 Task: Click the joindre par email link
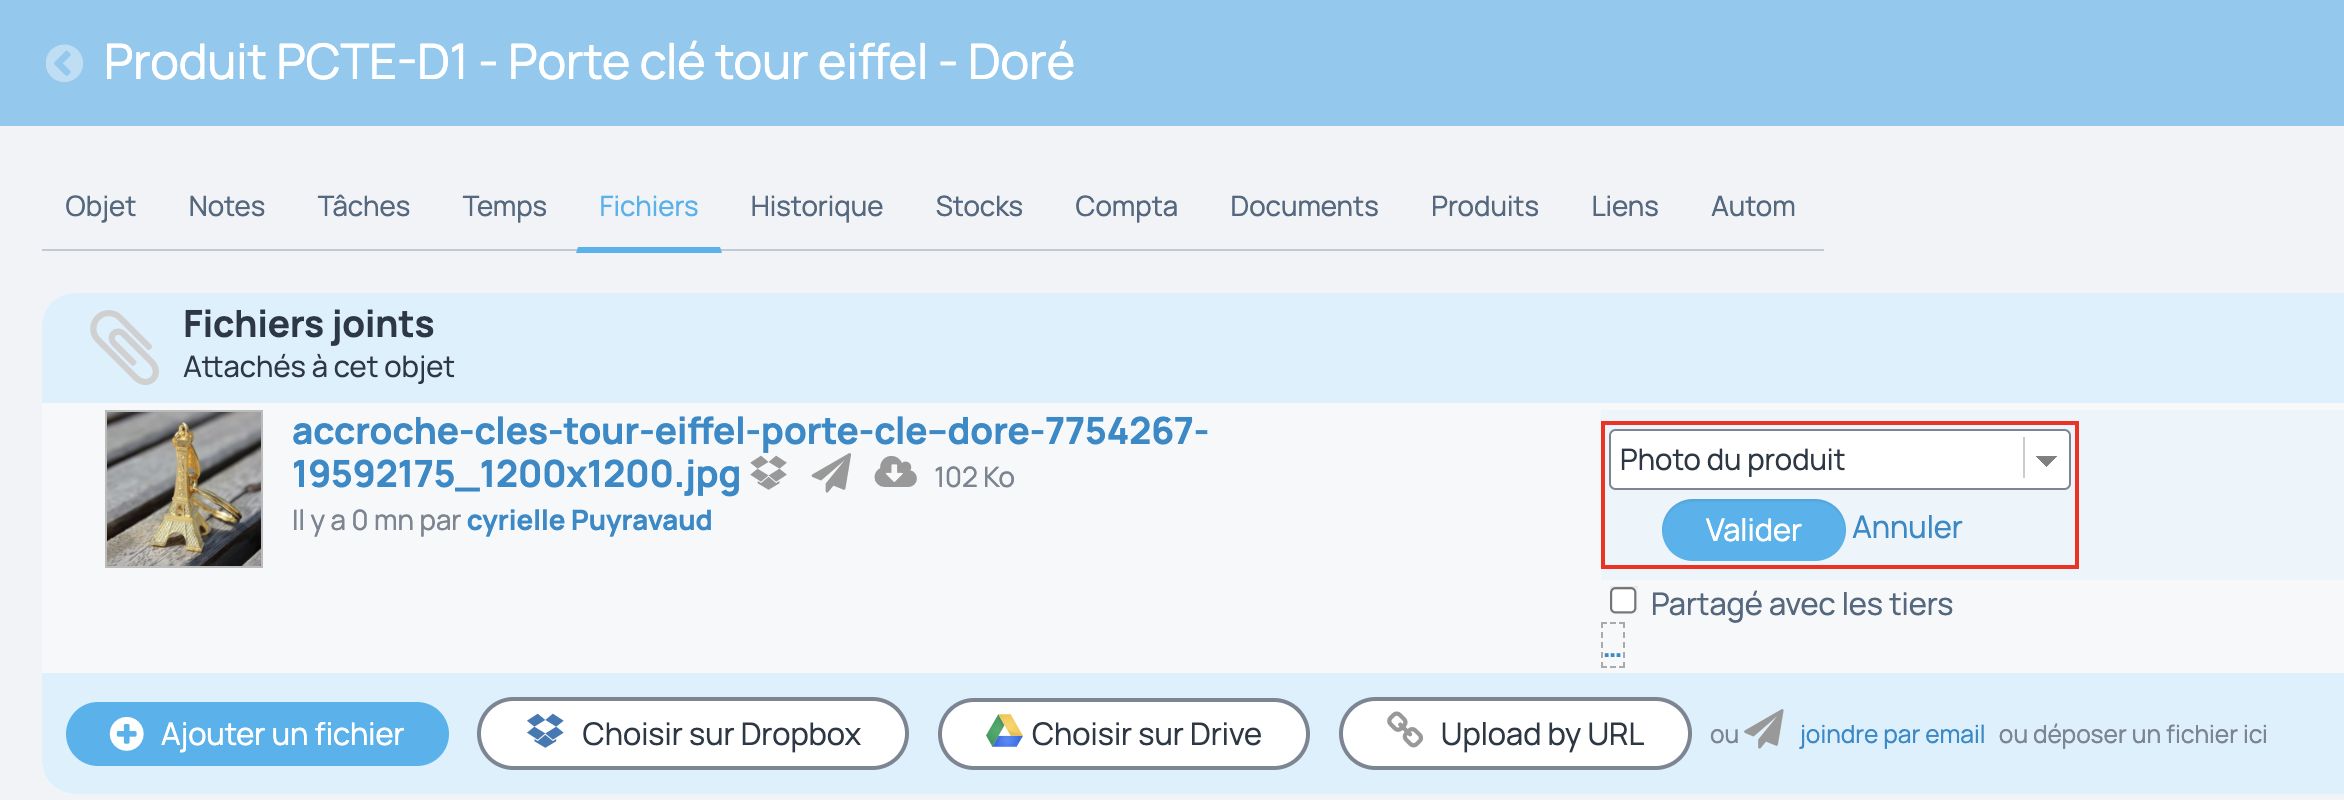click(1892, 735)
